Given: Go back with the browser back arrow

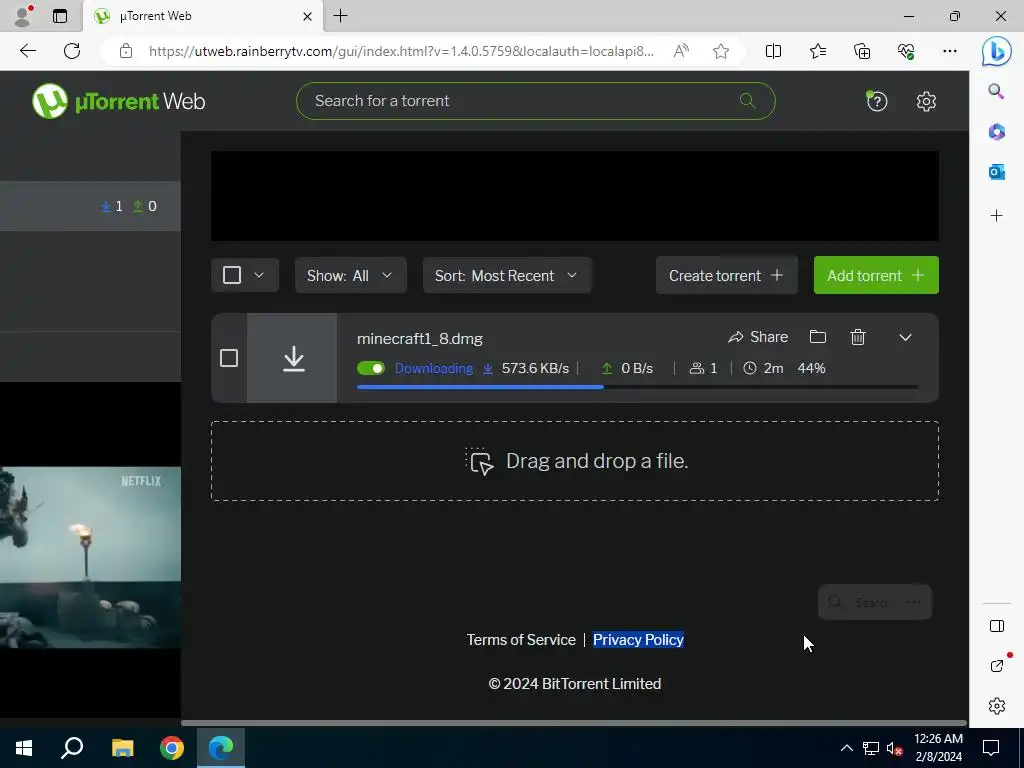Looking at the screenshot, I should pyautogui.click(x=27, y=51).
